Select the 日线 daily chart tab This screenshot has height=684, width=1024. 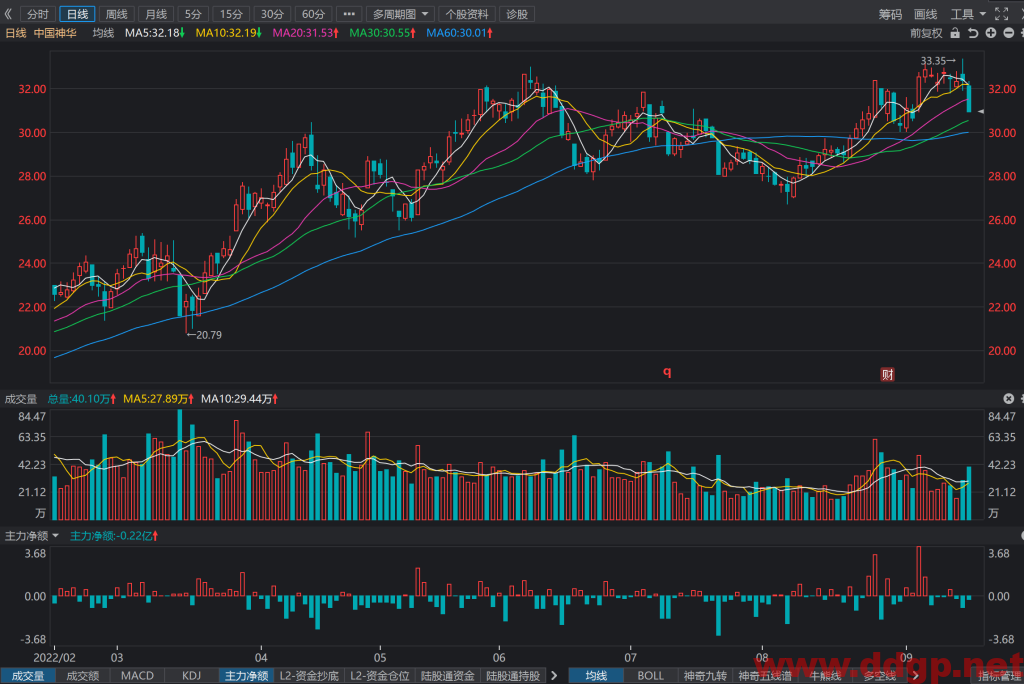click(x=77, y=14)
